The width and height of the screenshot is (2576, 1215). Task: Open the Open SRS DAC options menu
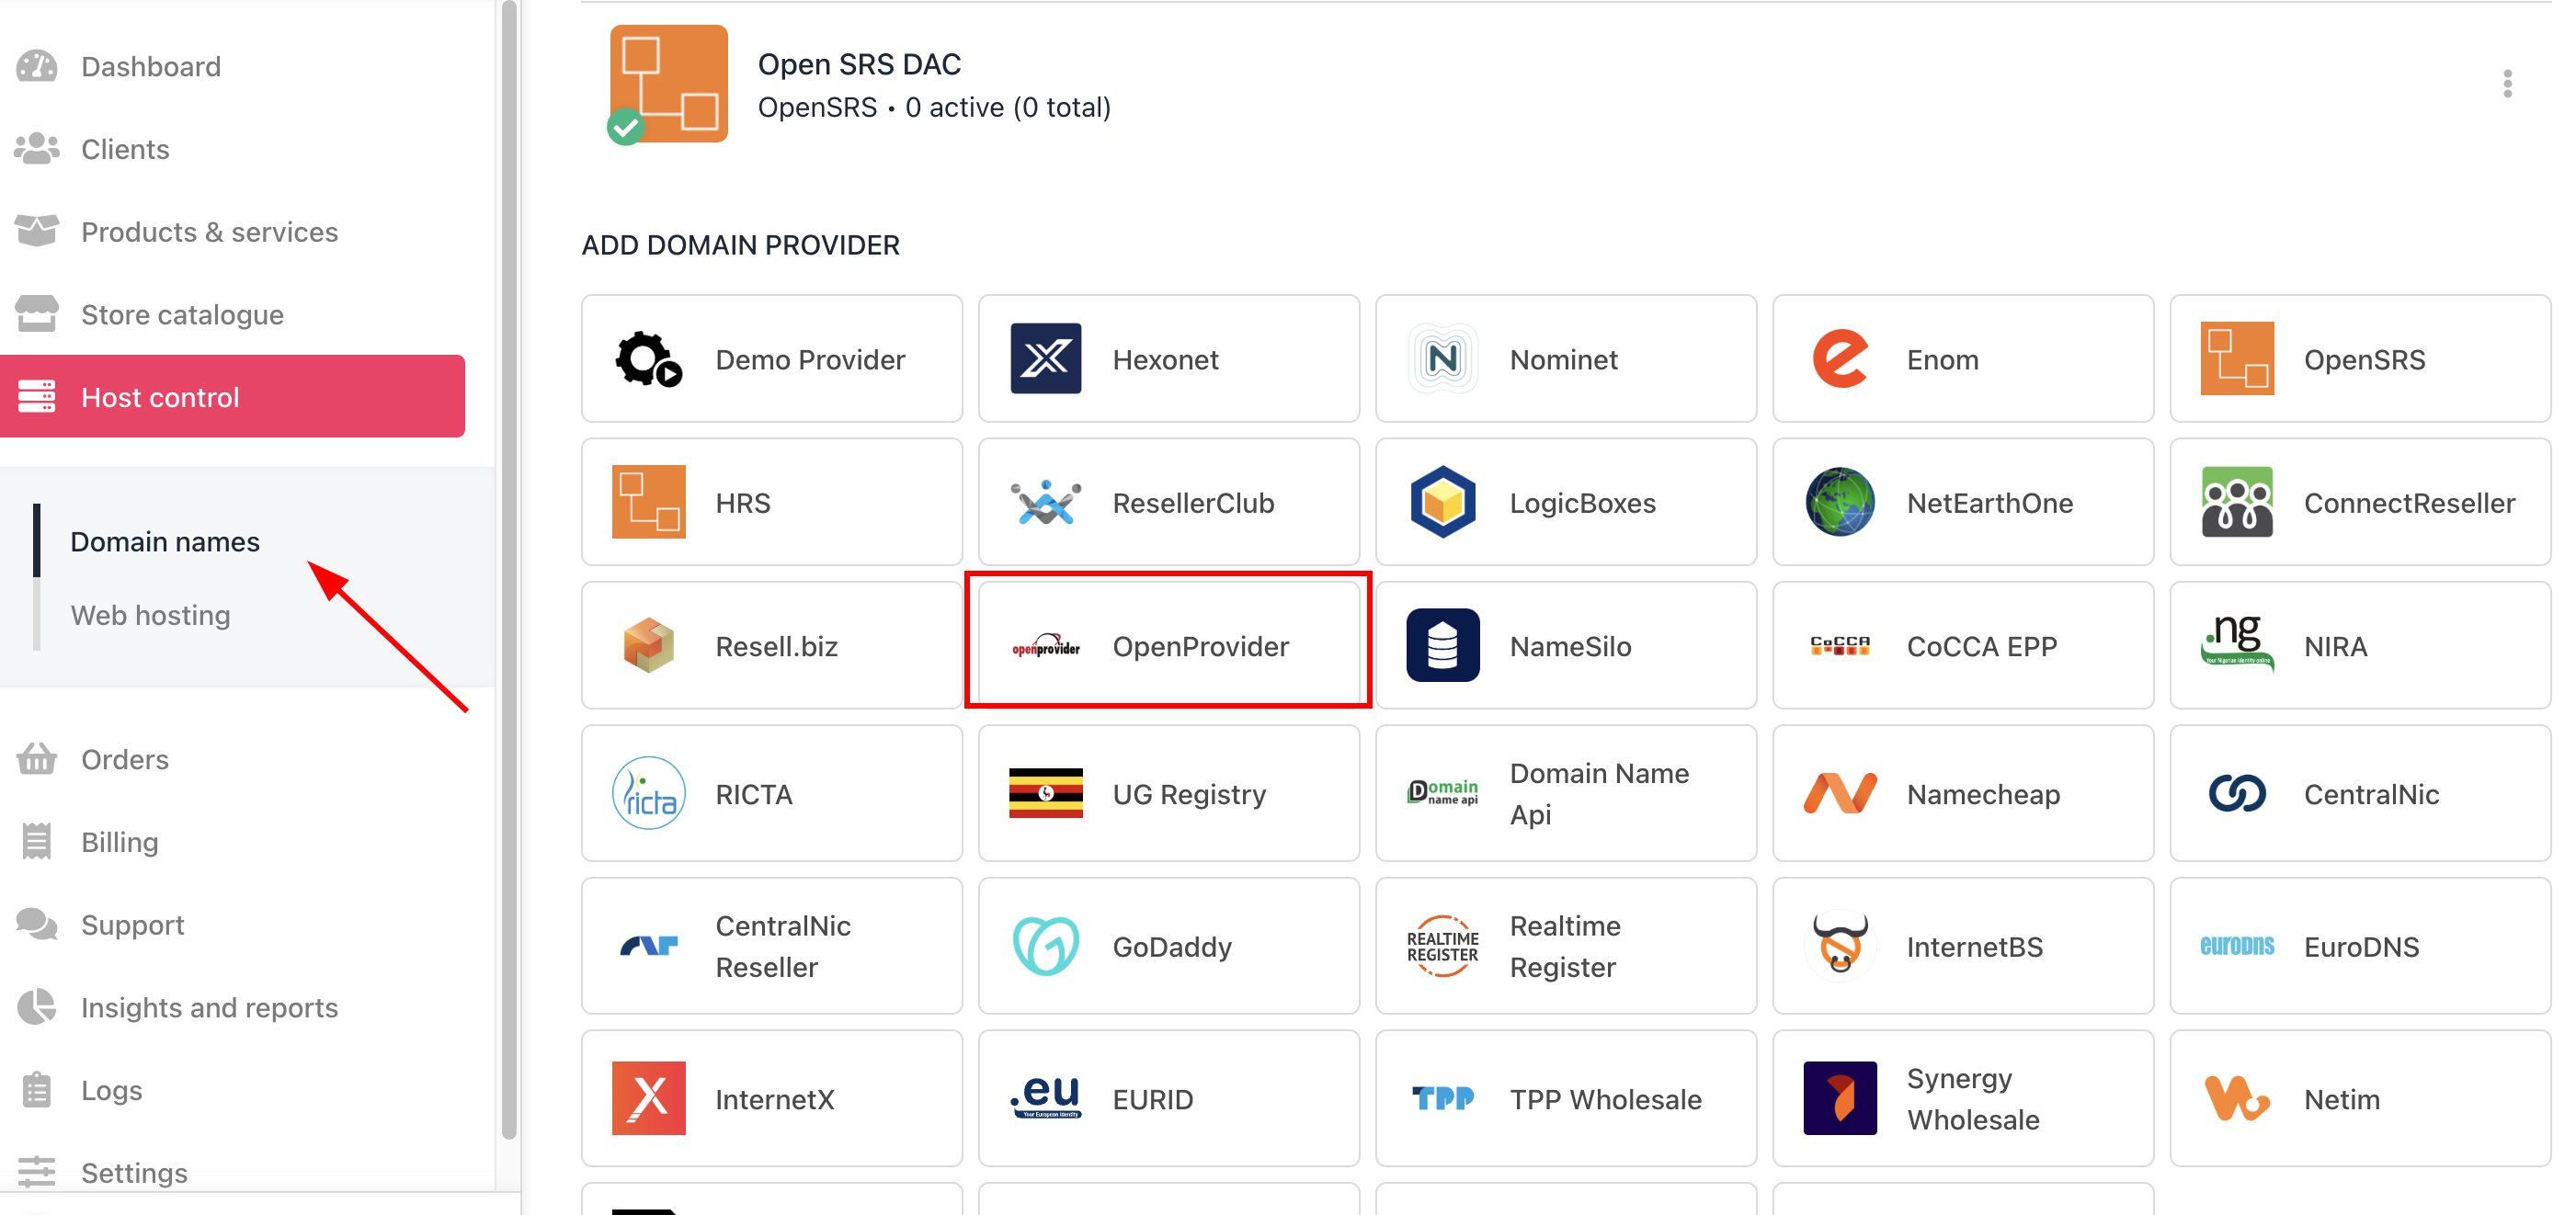(x=2507, y=84)
